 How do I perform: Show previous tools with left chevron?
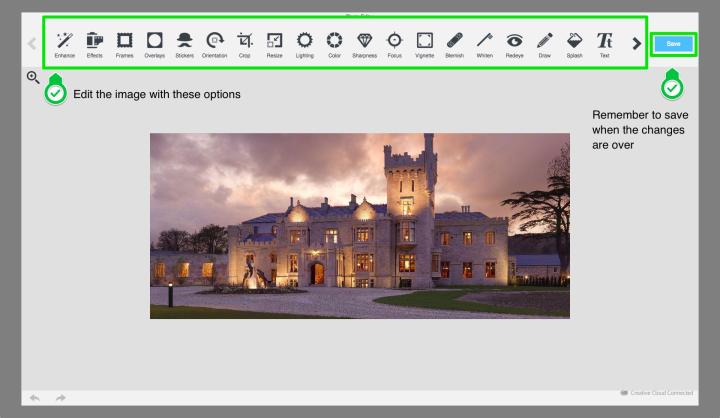tap(32, 44)
